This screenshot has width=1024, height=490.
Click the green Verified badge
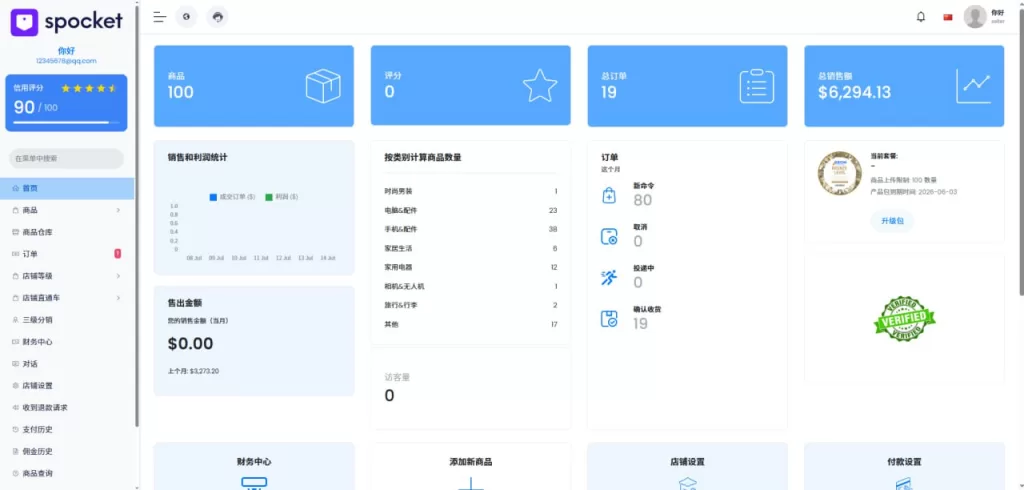pos(904,319)
